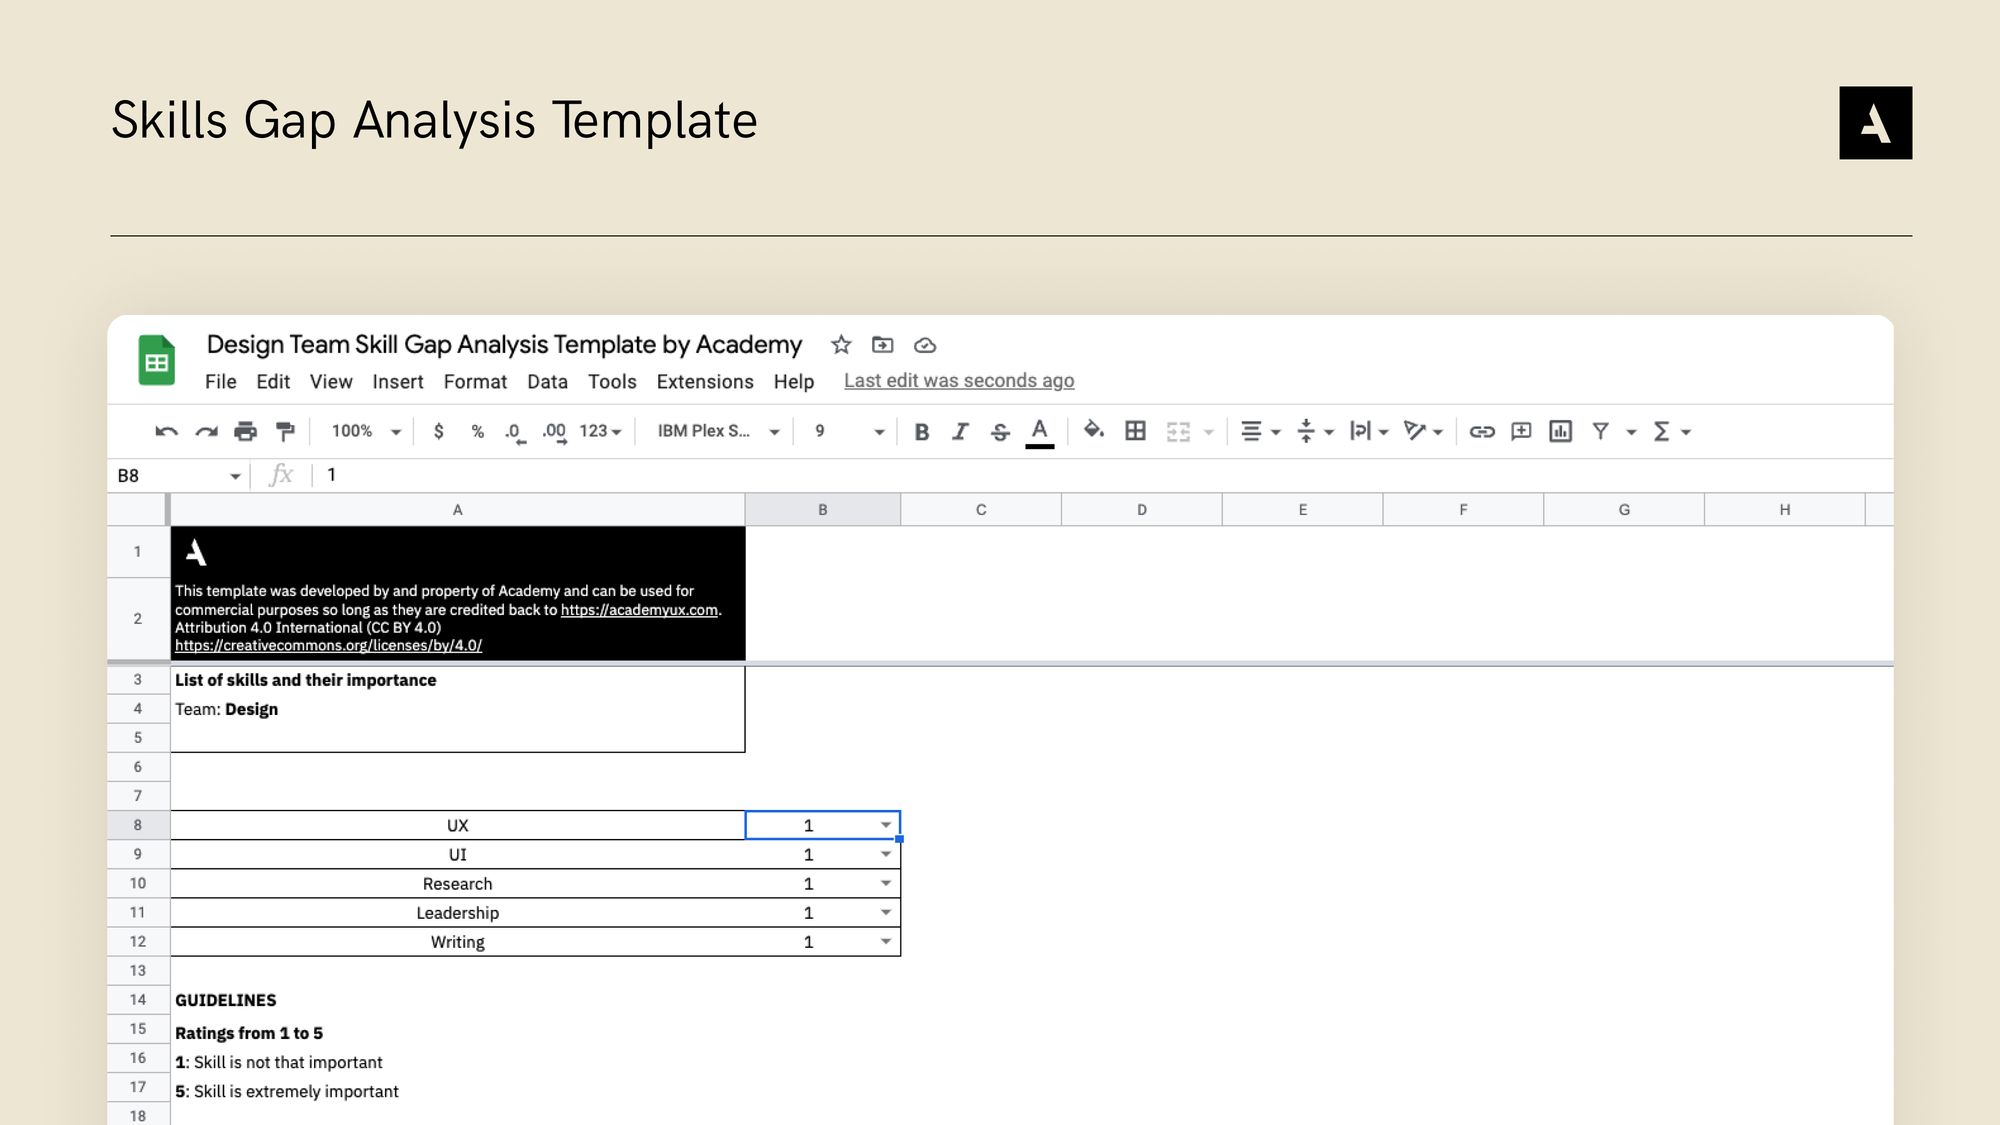
Task: Click 'Last edit was seconds ago' link
Action: pos(958,381)
